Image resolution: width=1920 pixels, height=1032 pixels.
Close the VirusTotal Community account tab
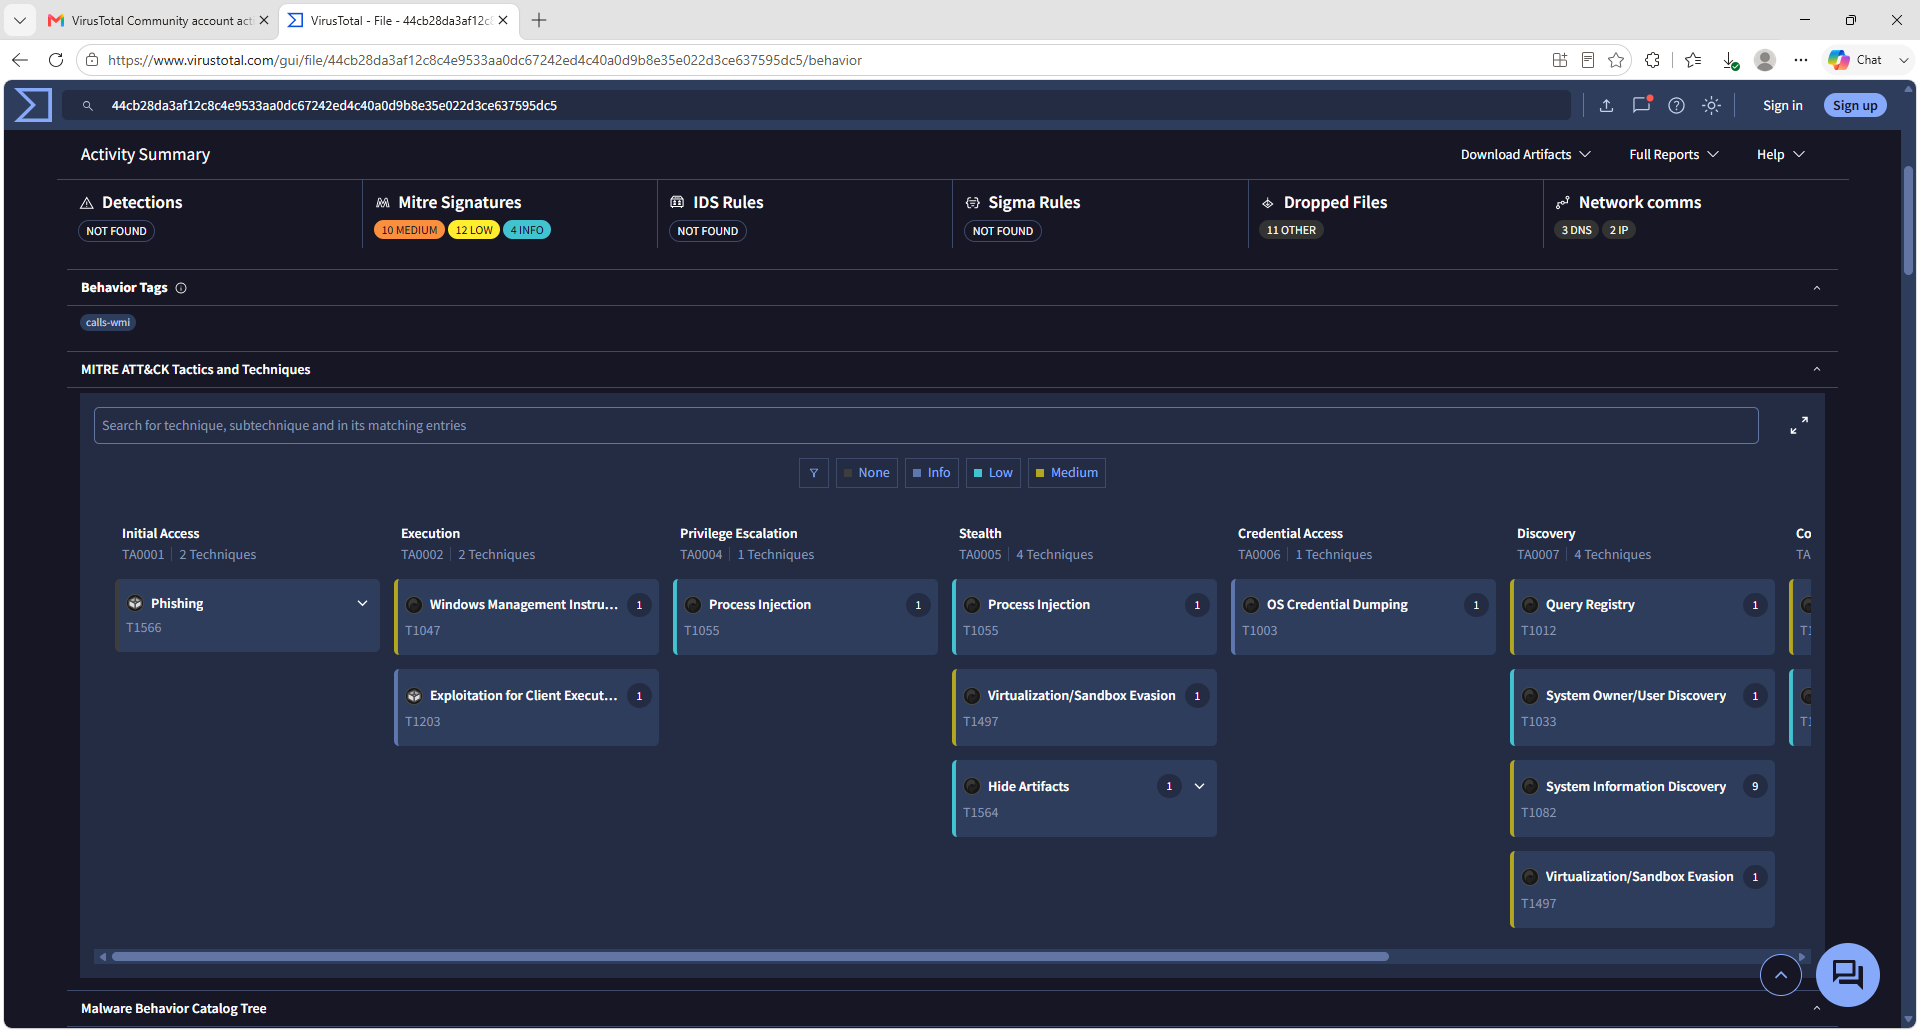264,20
